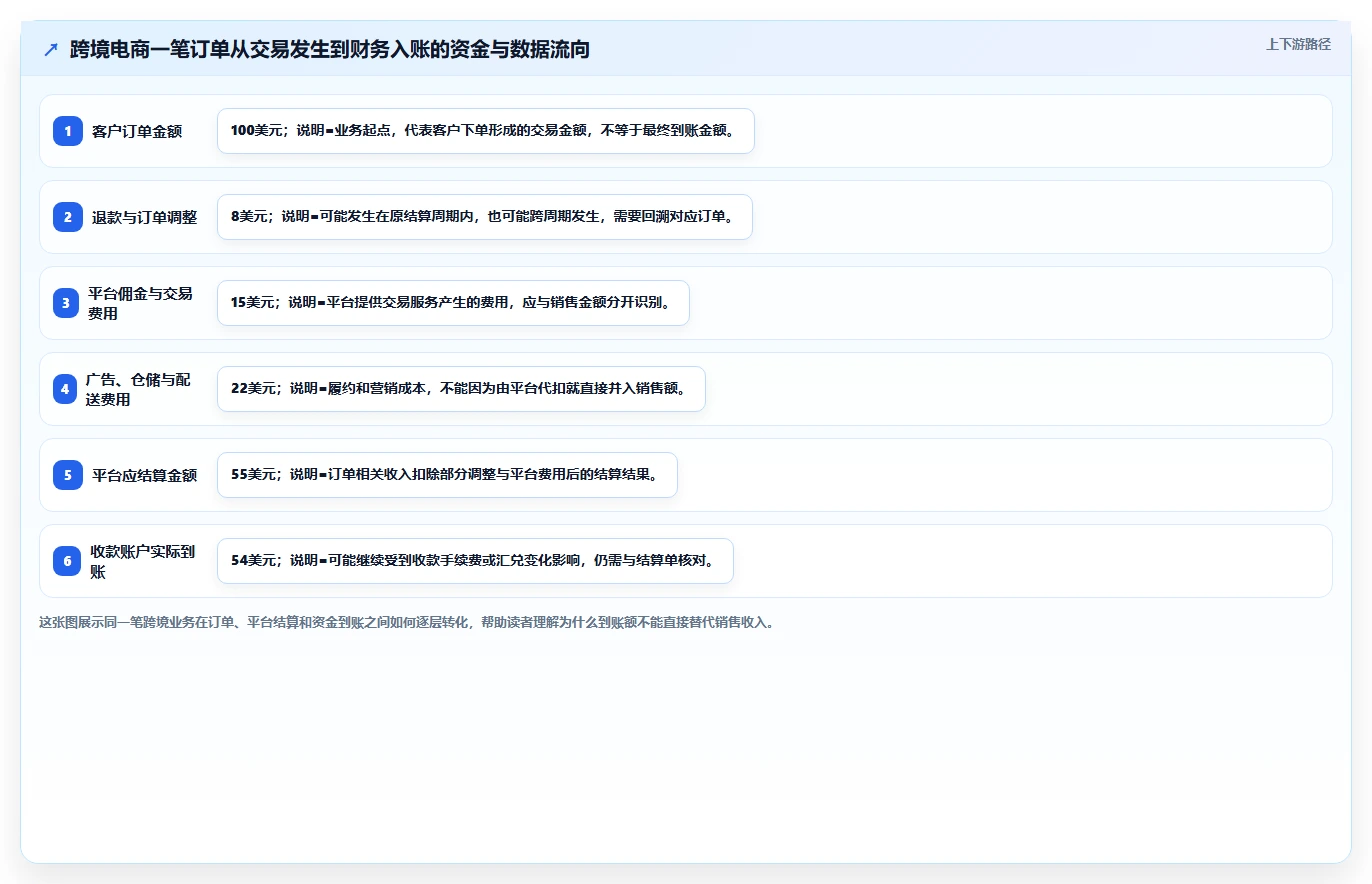
Task: Click the 收款账户实际到账 label
Action: pos(142,561)
